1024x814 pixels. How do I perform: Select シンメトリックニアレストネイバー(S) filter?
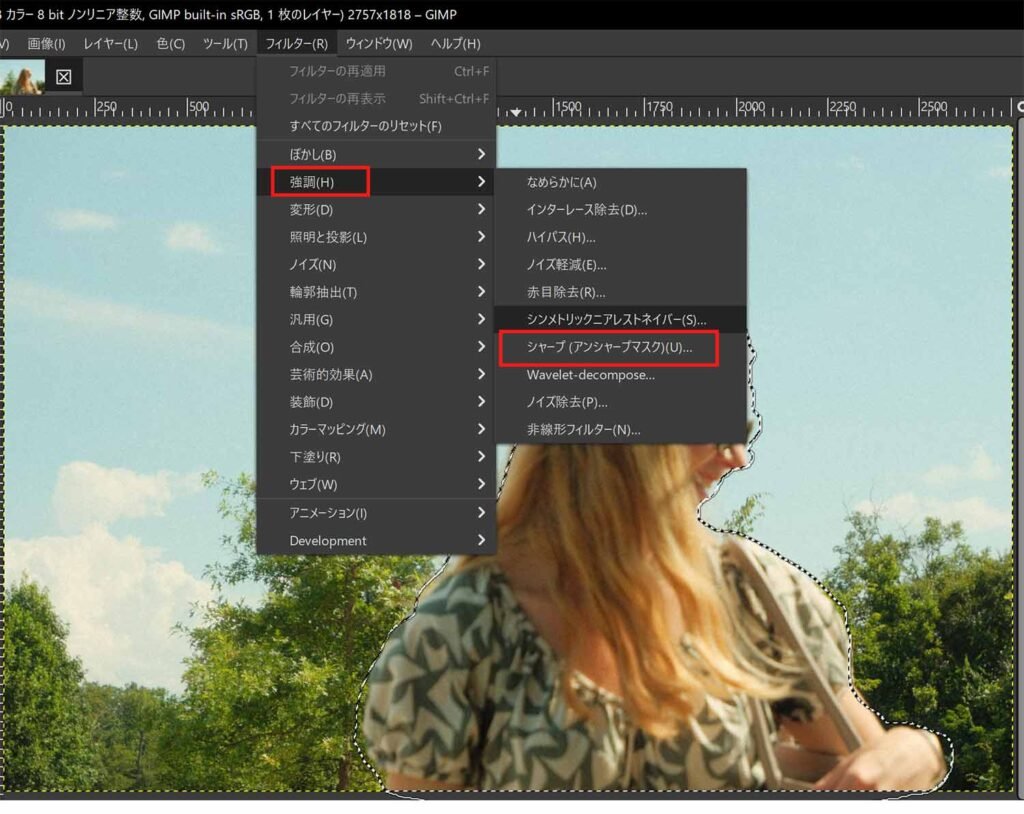(x=616, y=320)
